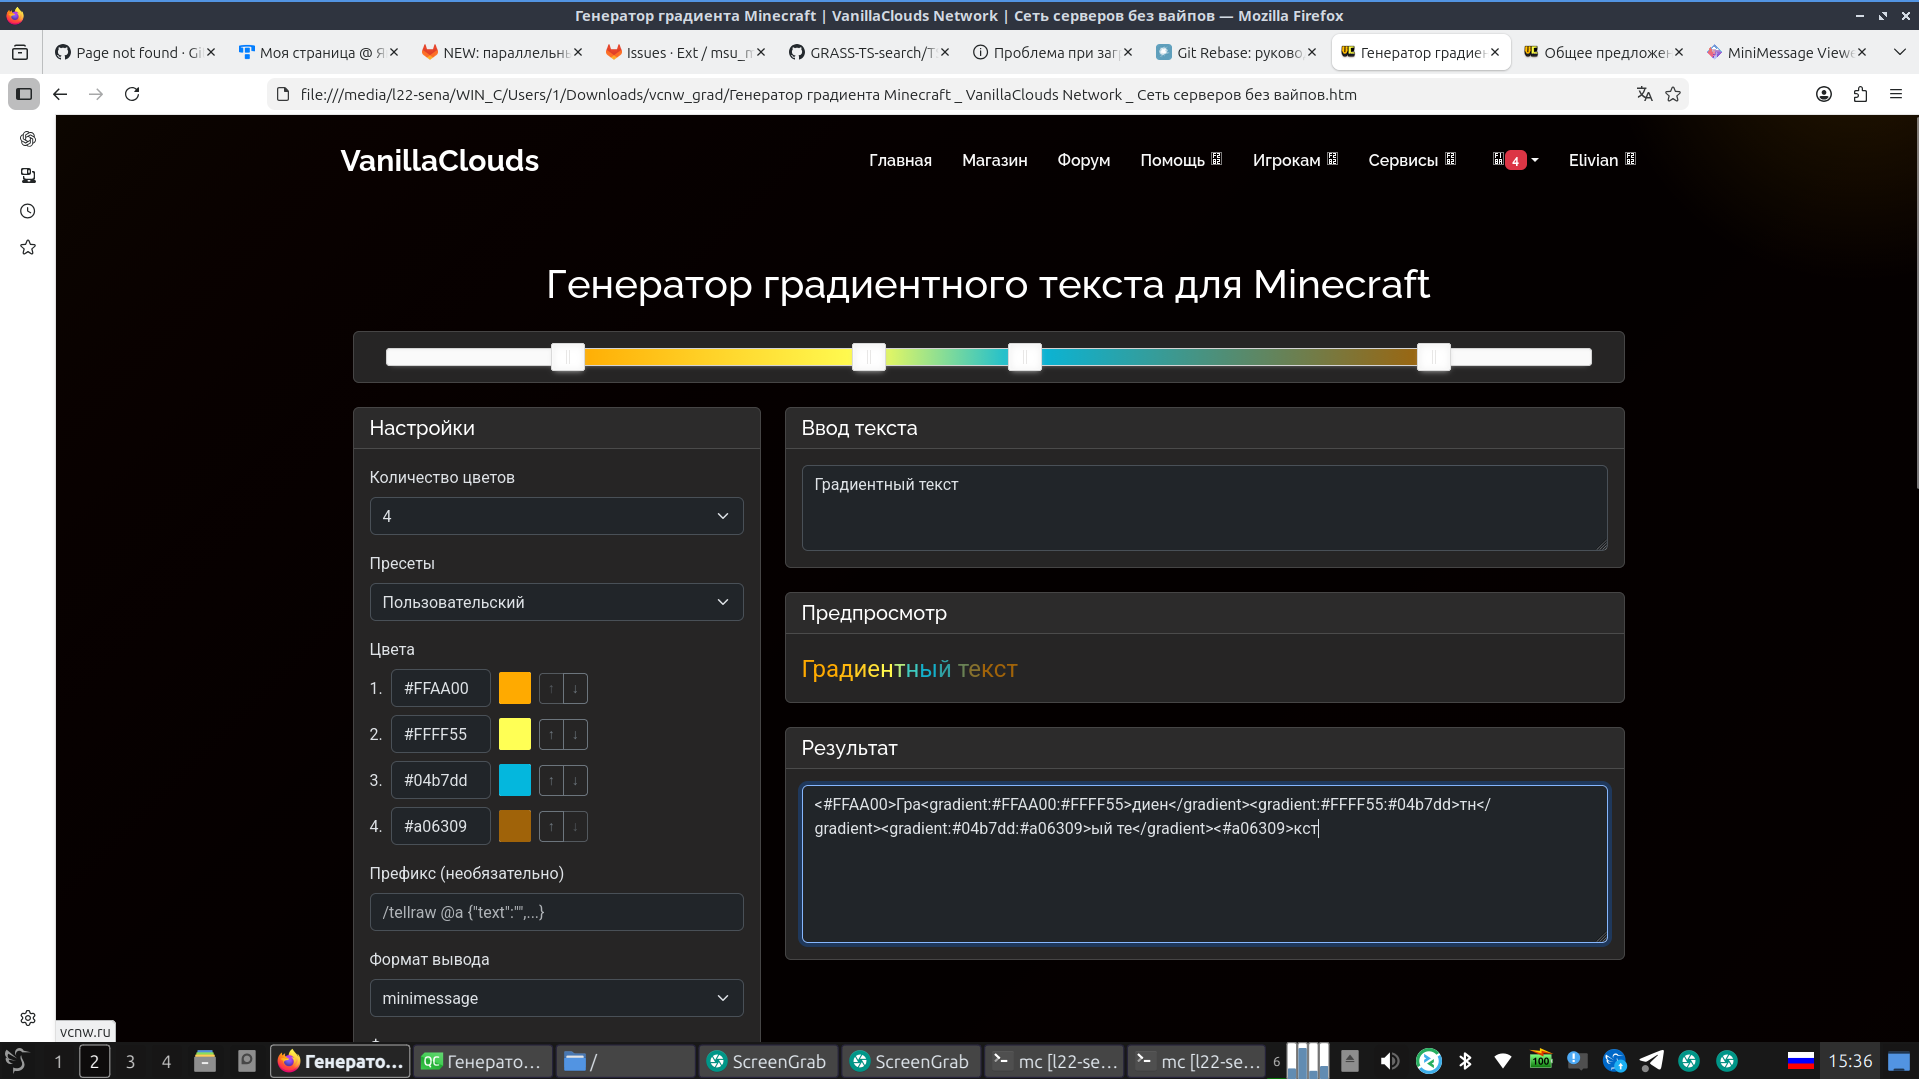Open output format dropdown showing minimessage
1919x1079 pixels.
556,998
